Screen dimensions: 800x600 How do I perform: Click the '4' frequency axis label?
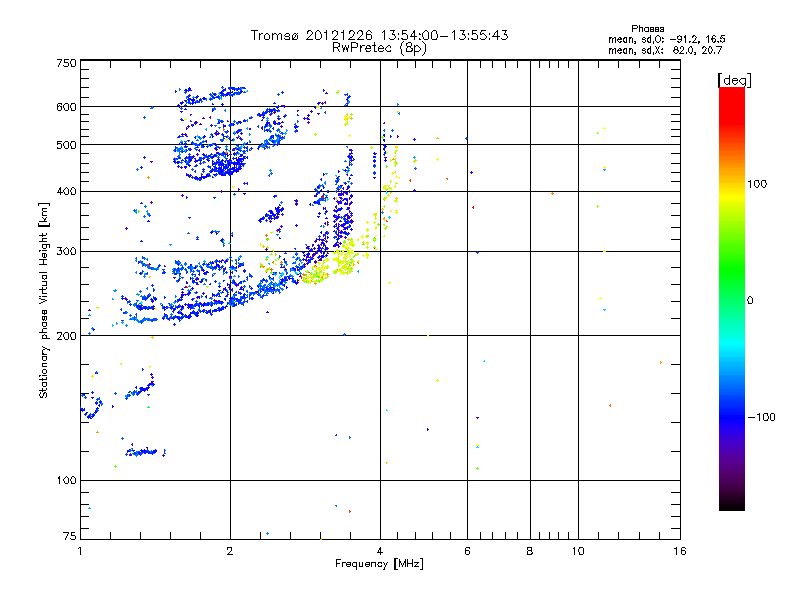(380, 551)
